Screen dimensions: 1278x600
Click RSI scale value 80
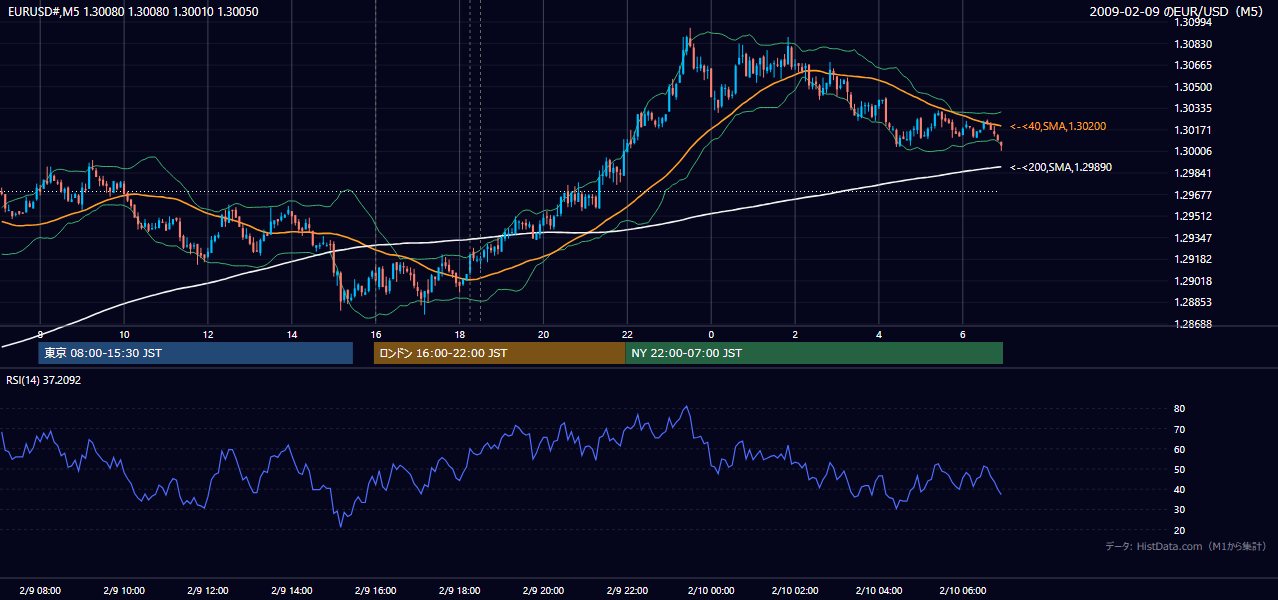coord(1180,409)
